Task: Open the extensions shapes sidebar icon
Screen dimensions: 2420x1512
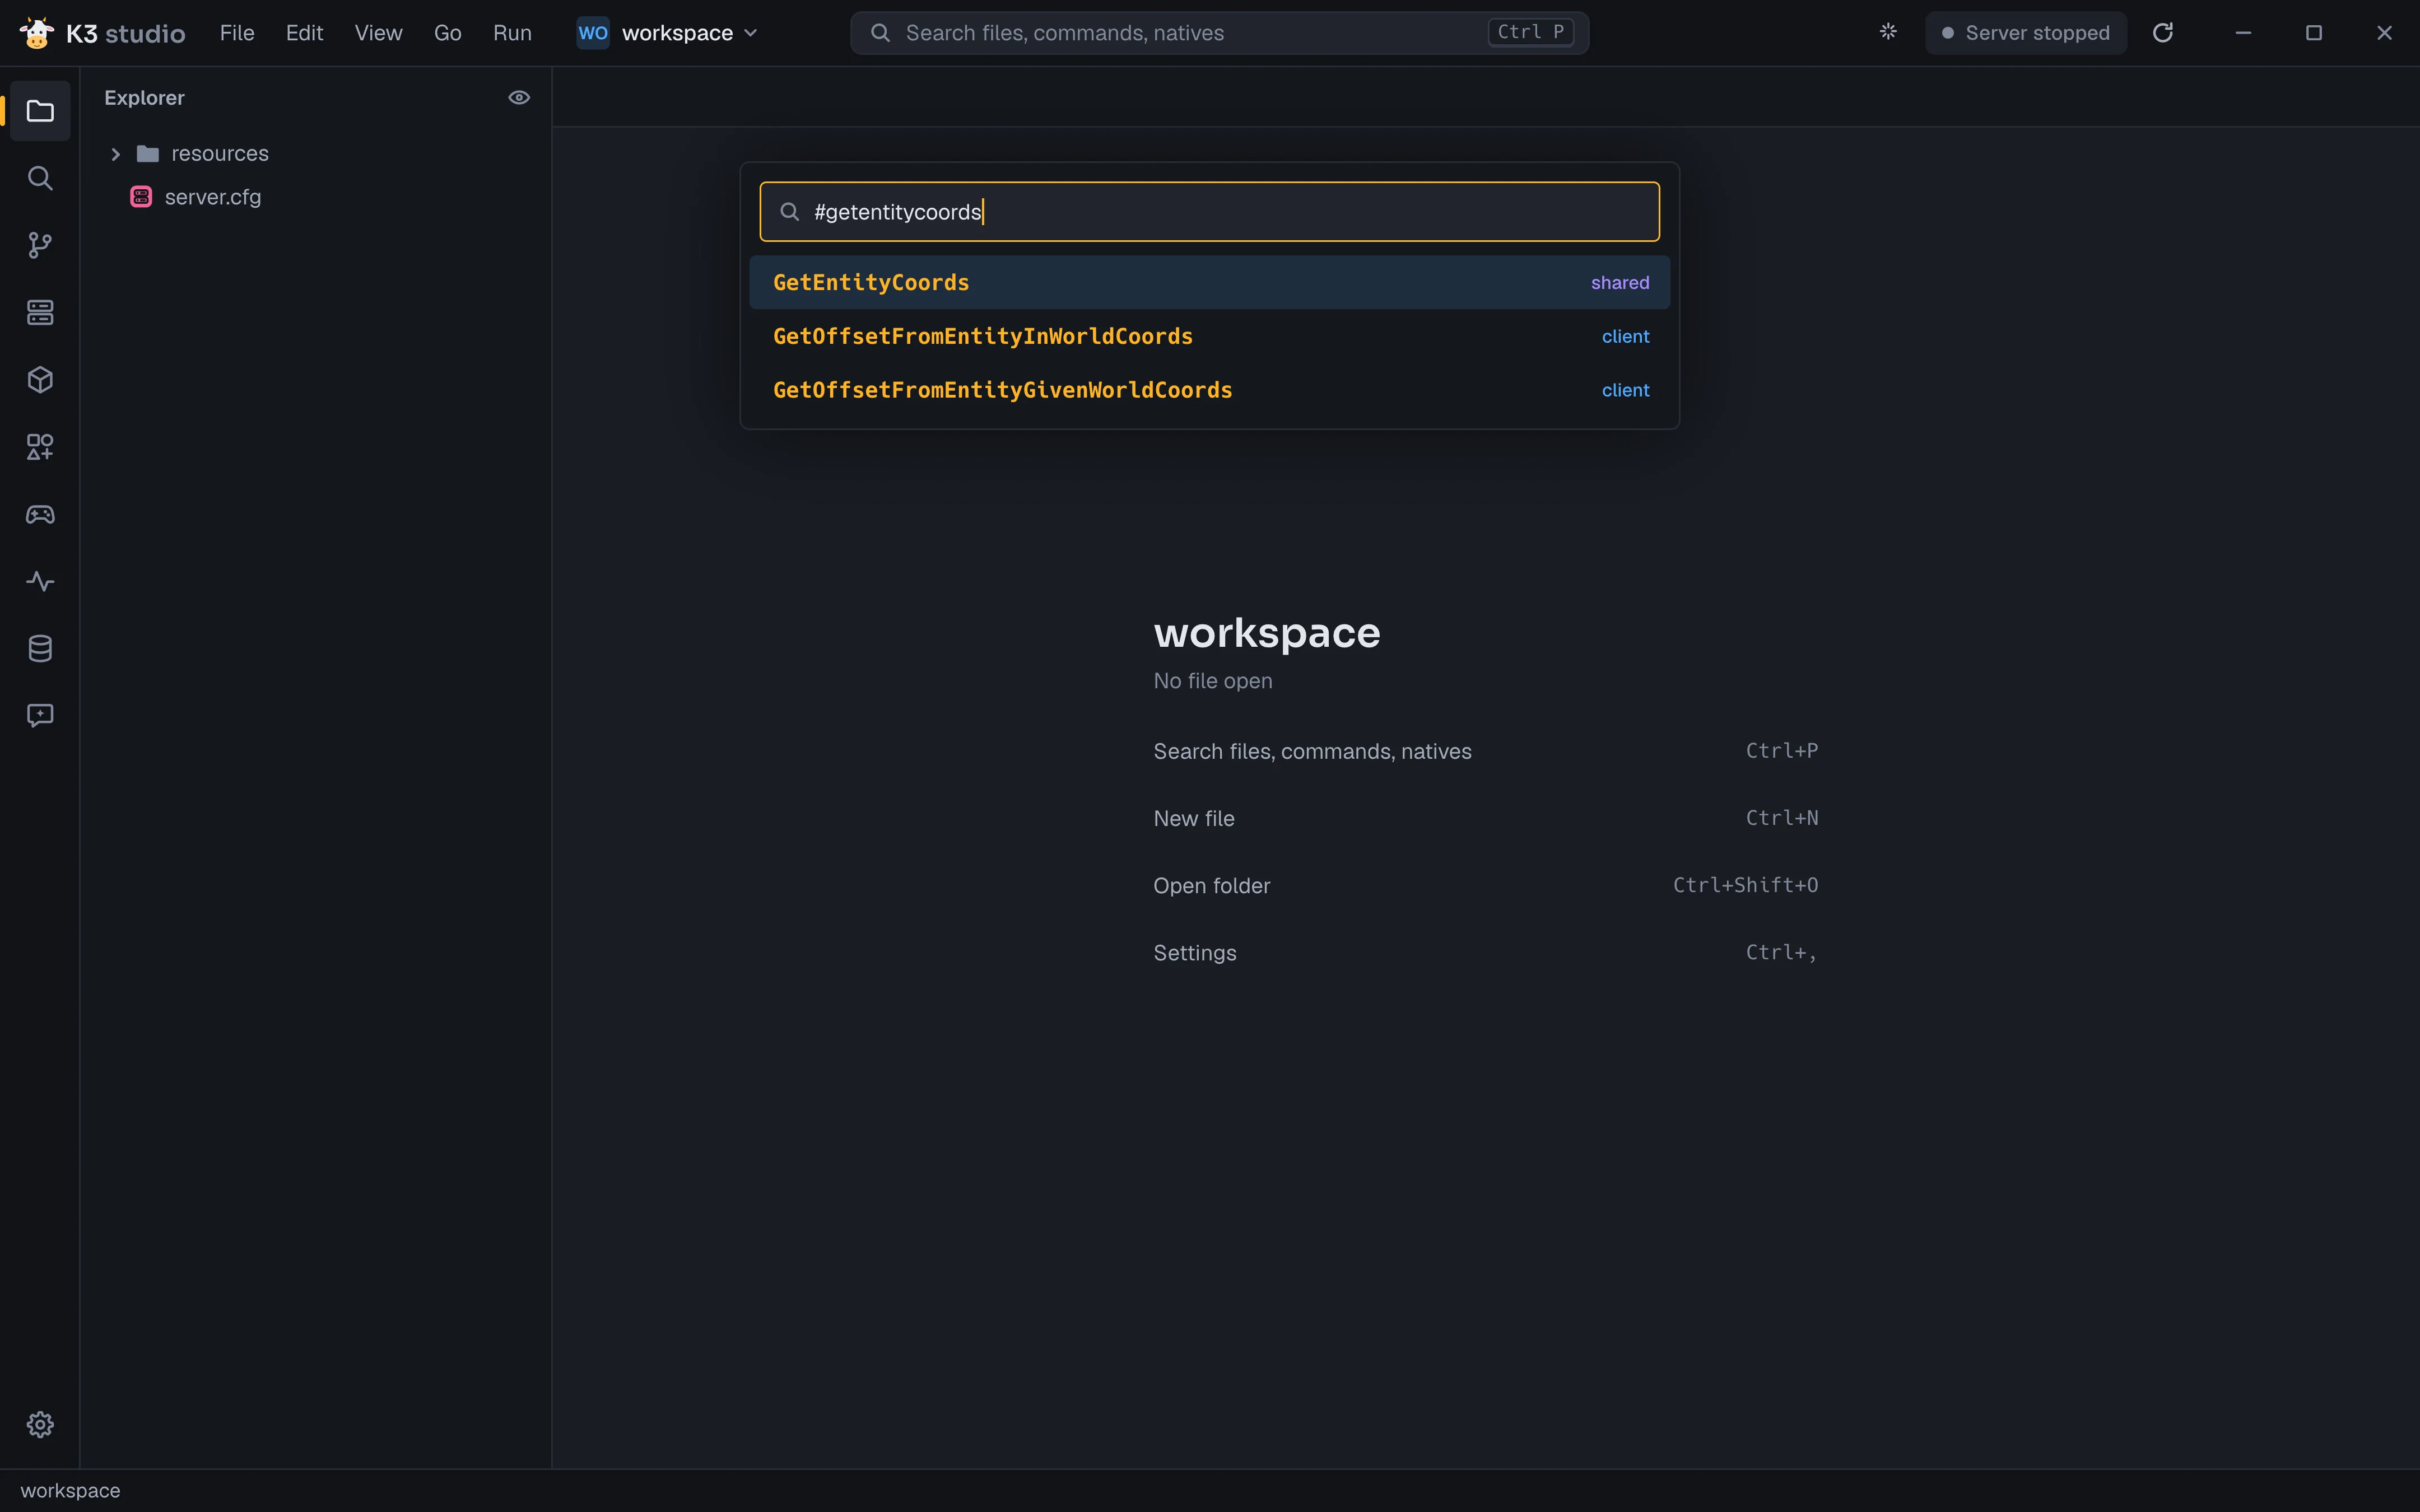Action: point(40,447)
